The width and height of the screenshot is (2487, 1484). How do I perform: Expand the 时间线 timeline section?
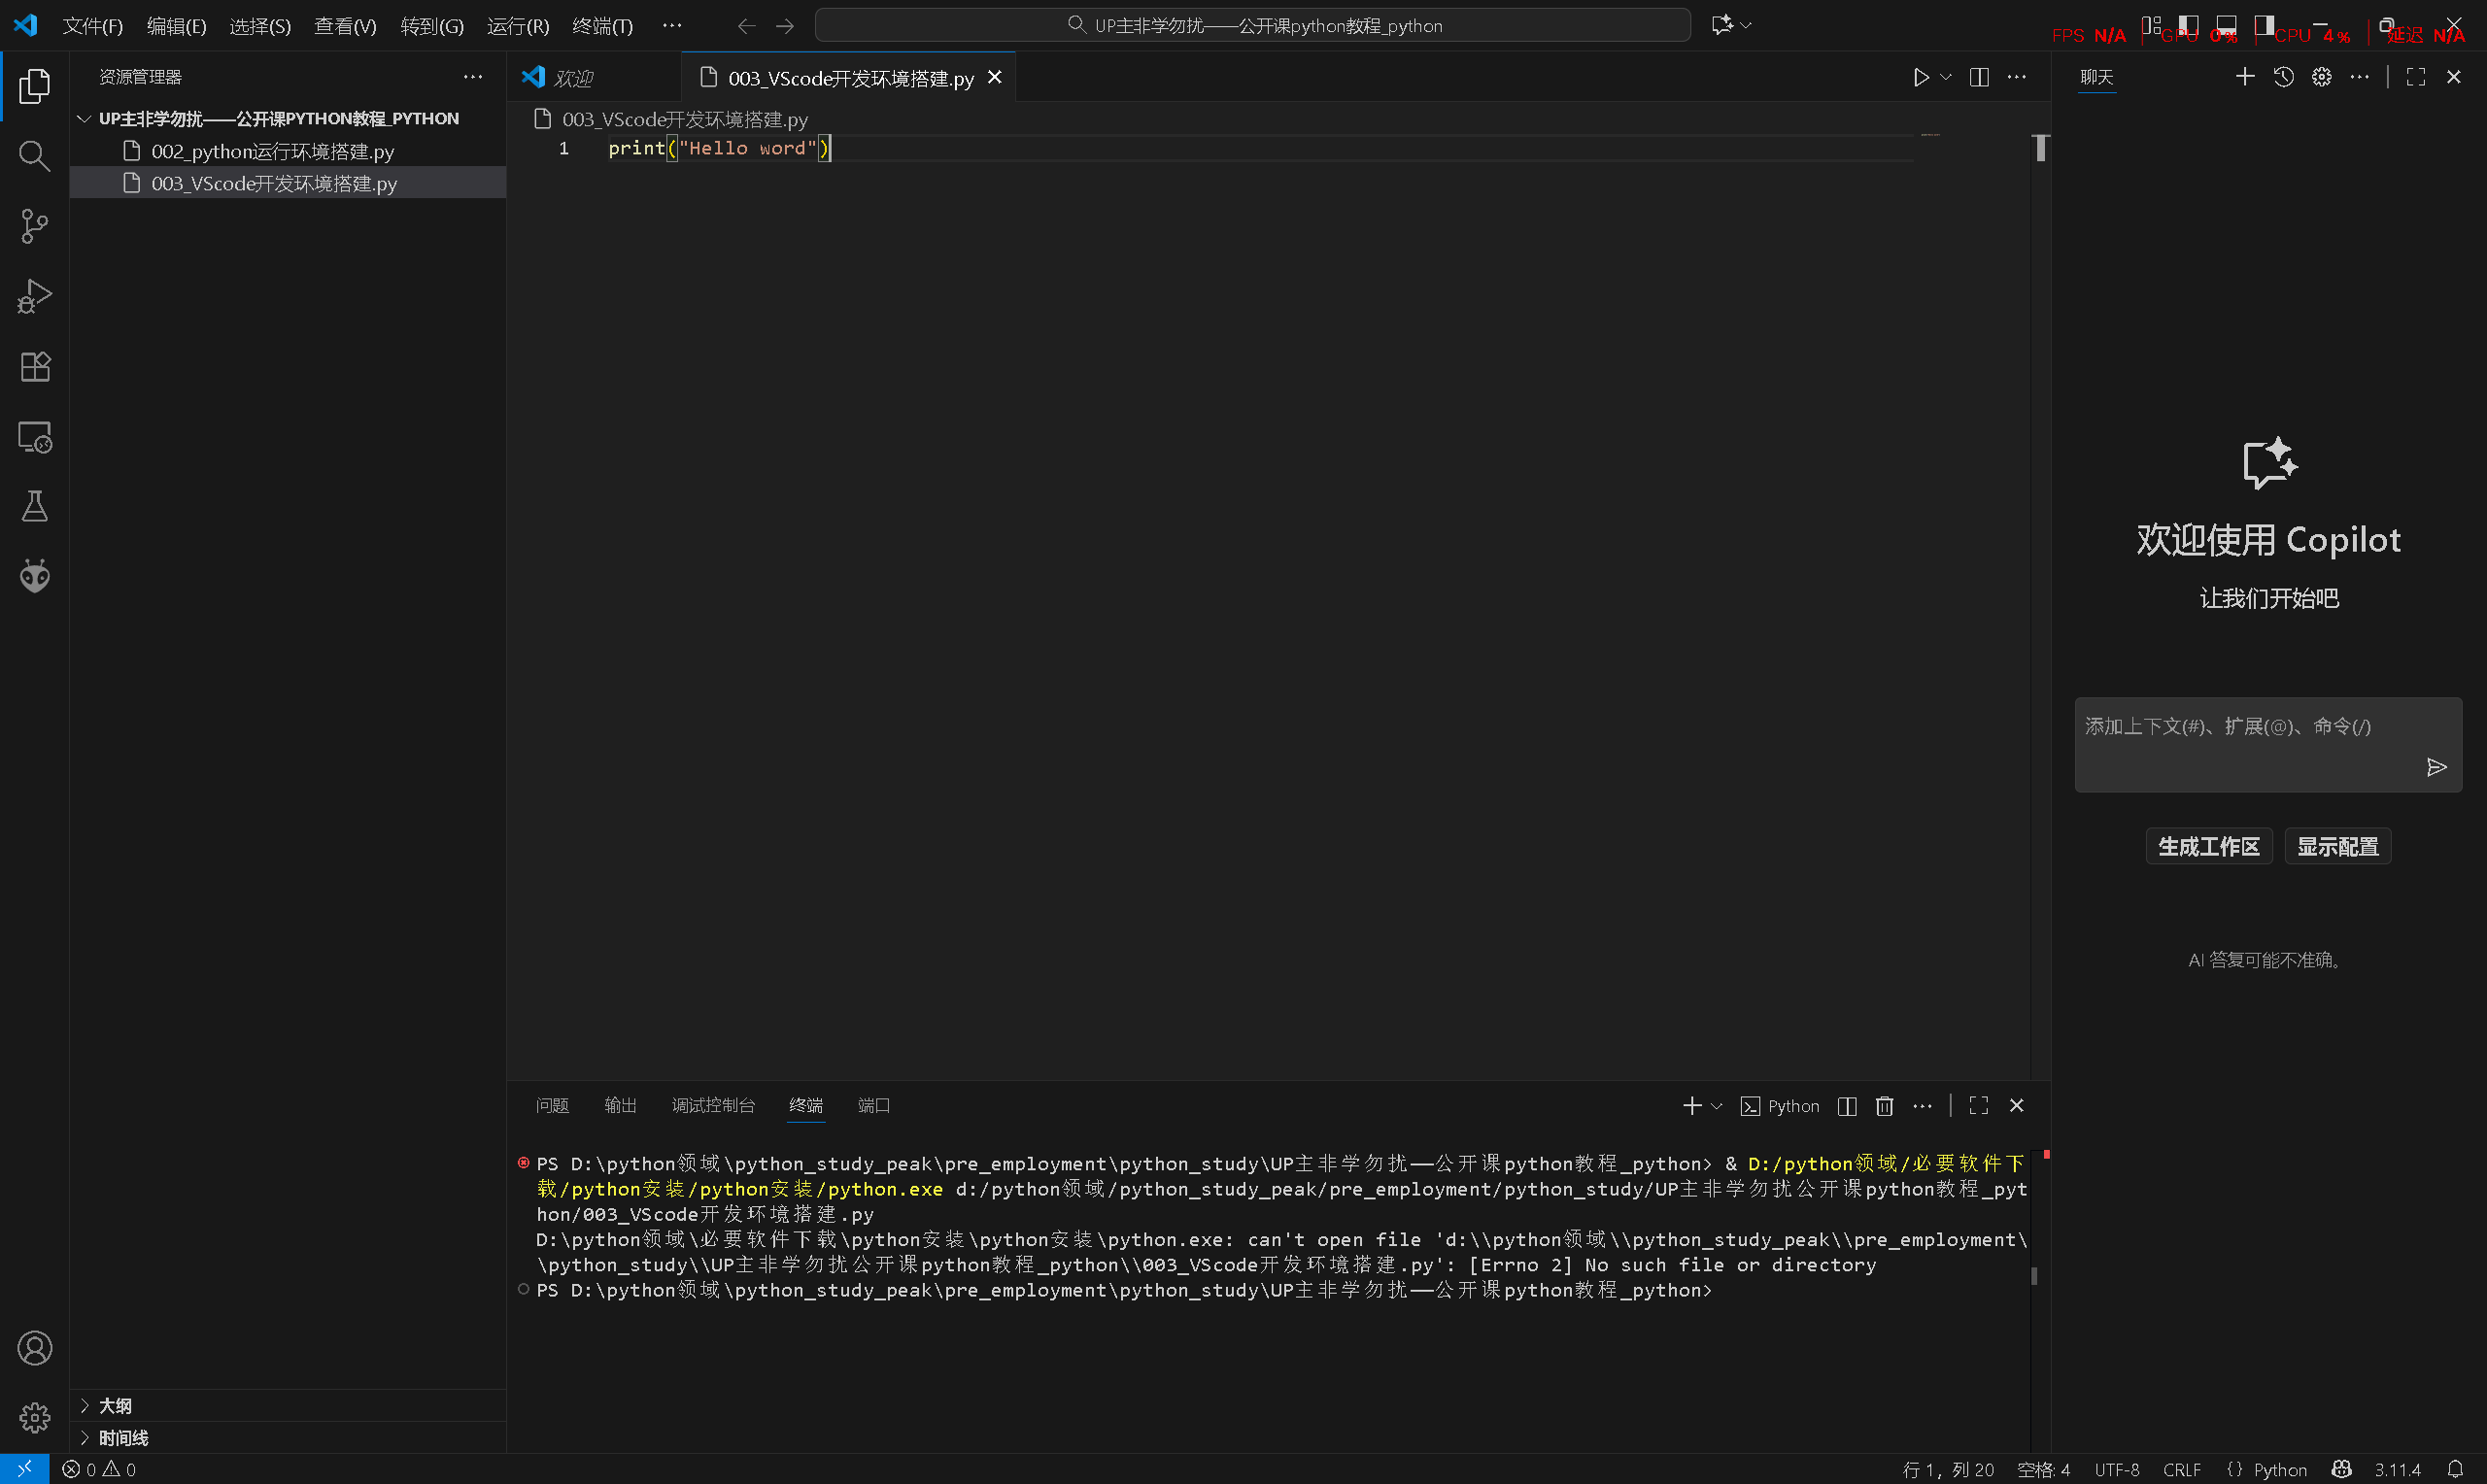[123, 1437]
